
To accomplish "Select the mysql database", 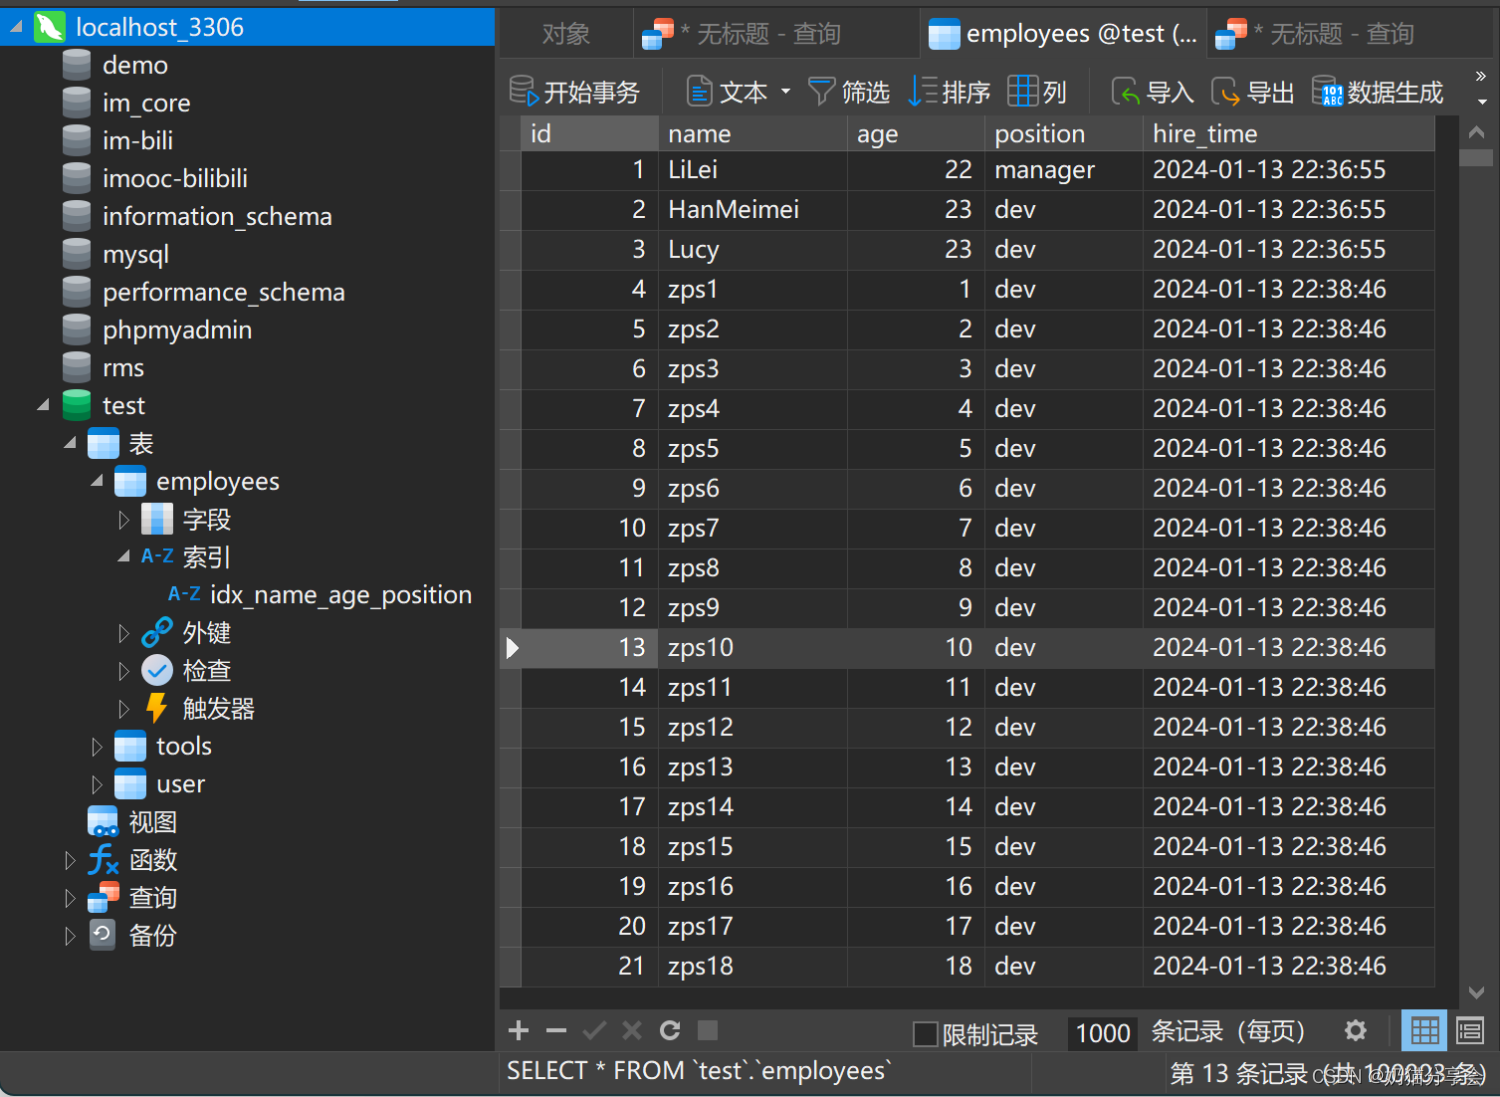I will click(135, 254).
